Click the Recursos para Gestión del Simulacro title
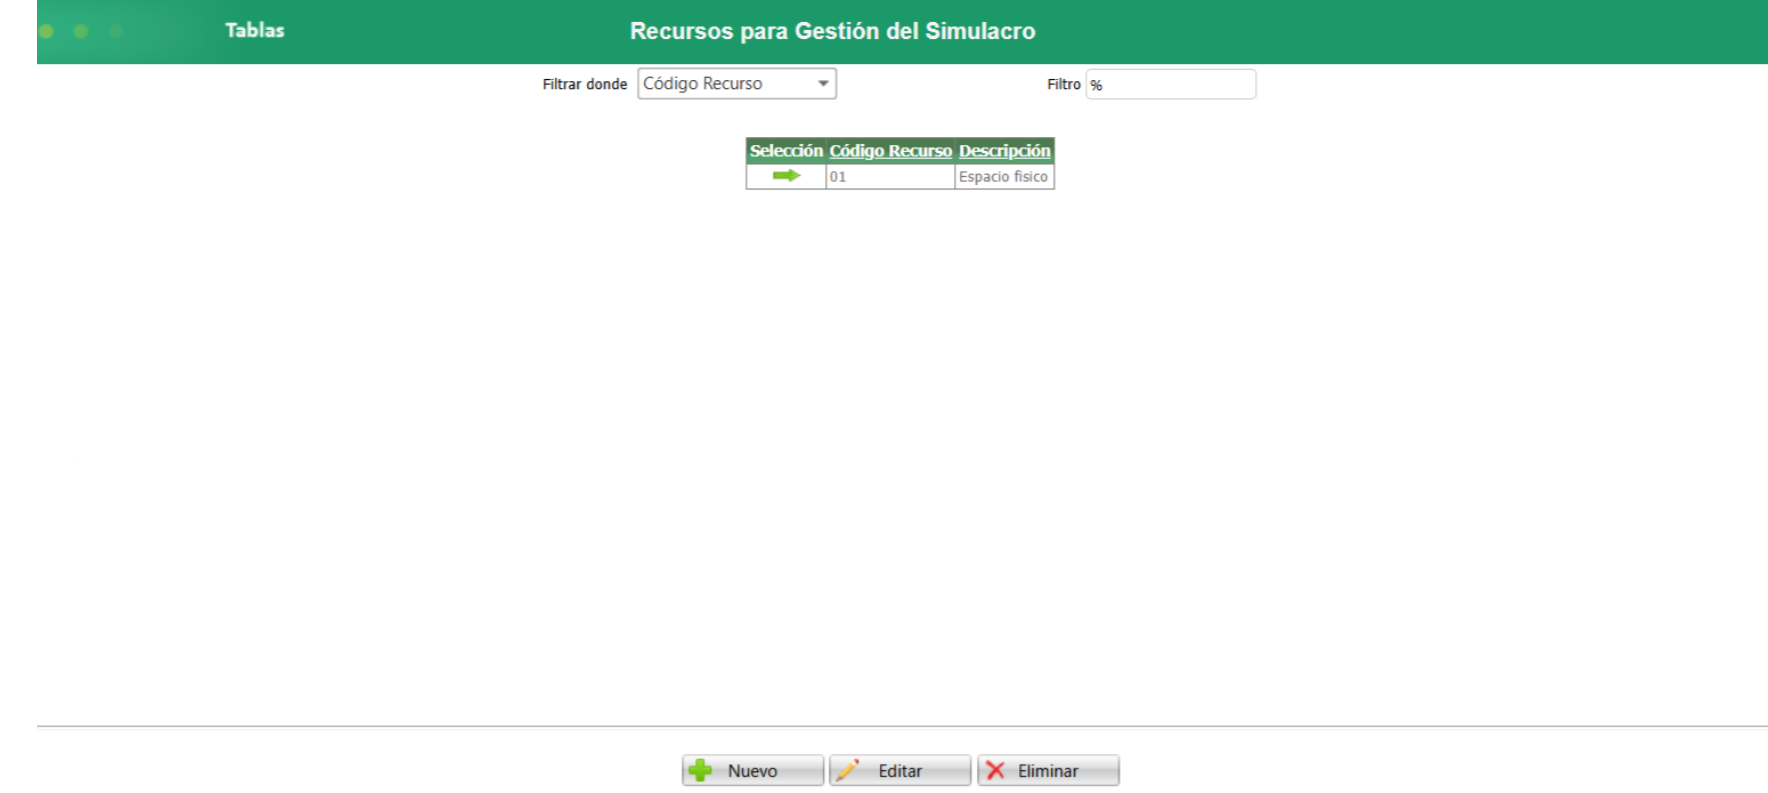The width and height of the screenshot is (1768, 793). click(832, 31)
